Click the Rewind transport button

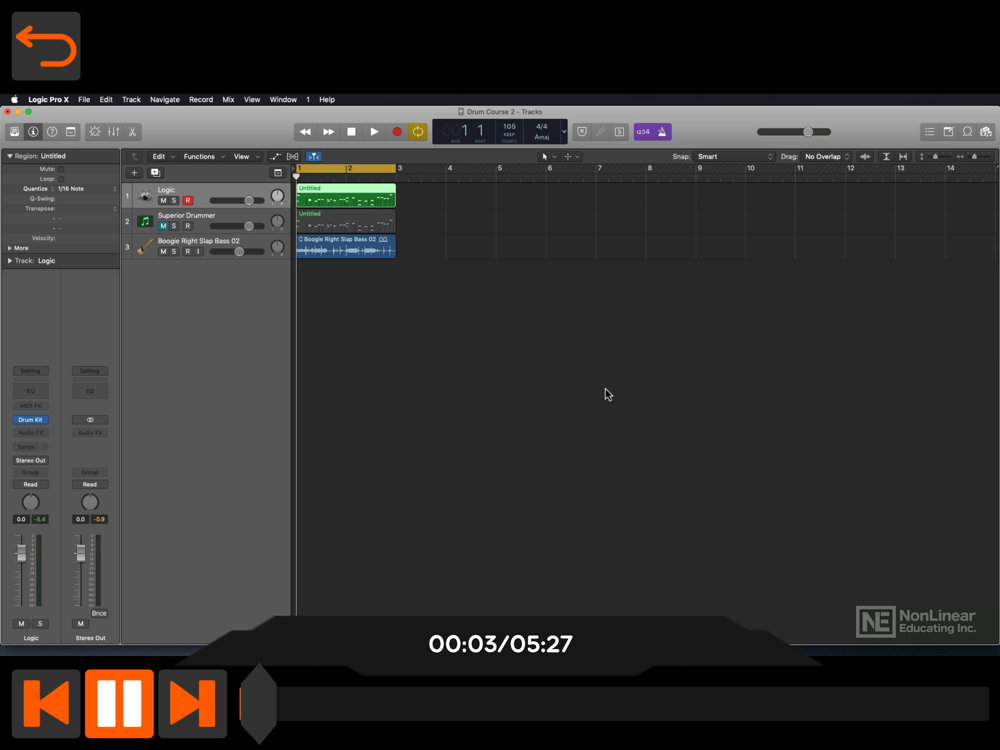305,132
